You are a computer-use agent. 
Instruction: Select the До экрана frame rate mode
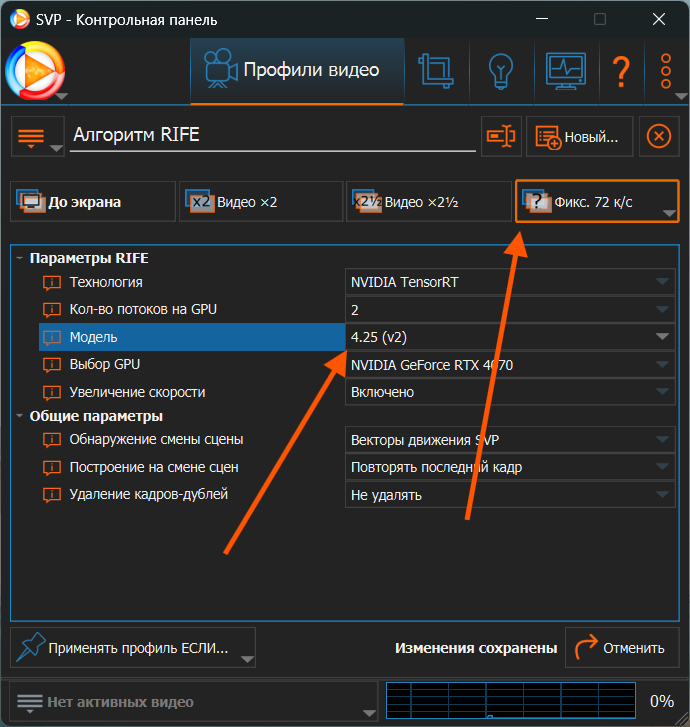93,202
